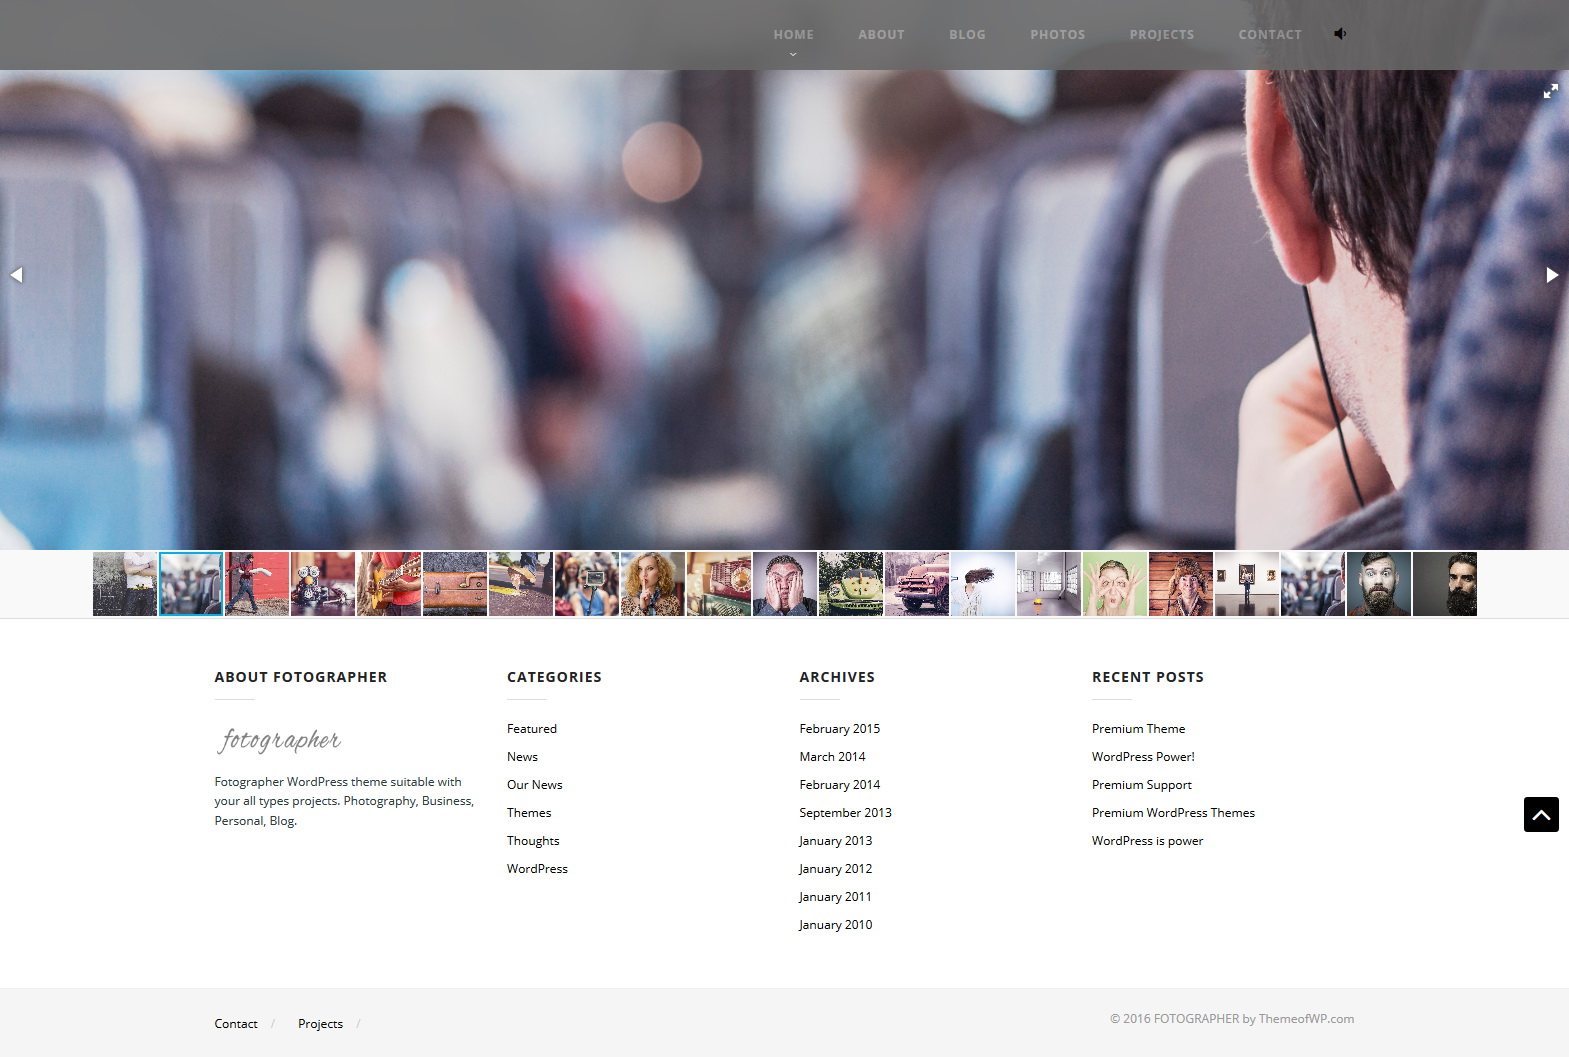This screenshot has height=1057, width=1569.
Task: Choose the brown leather suitcase thumbnail
Action: pyautogui.click(x=455, y=584)
